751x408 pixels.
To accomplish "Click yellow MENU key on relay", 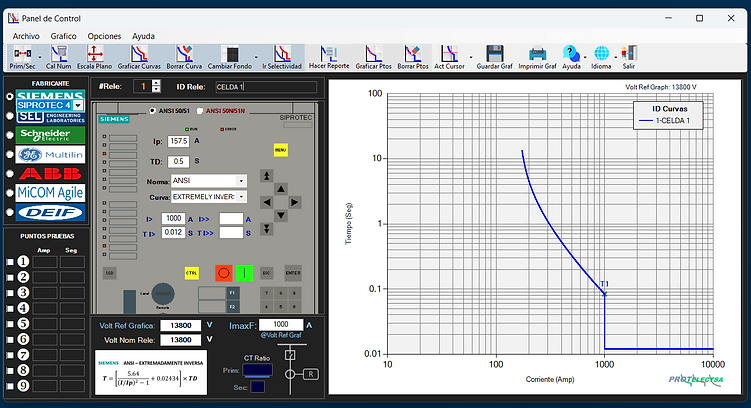I will pyautogui.click(x=281, y=150).
